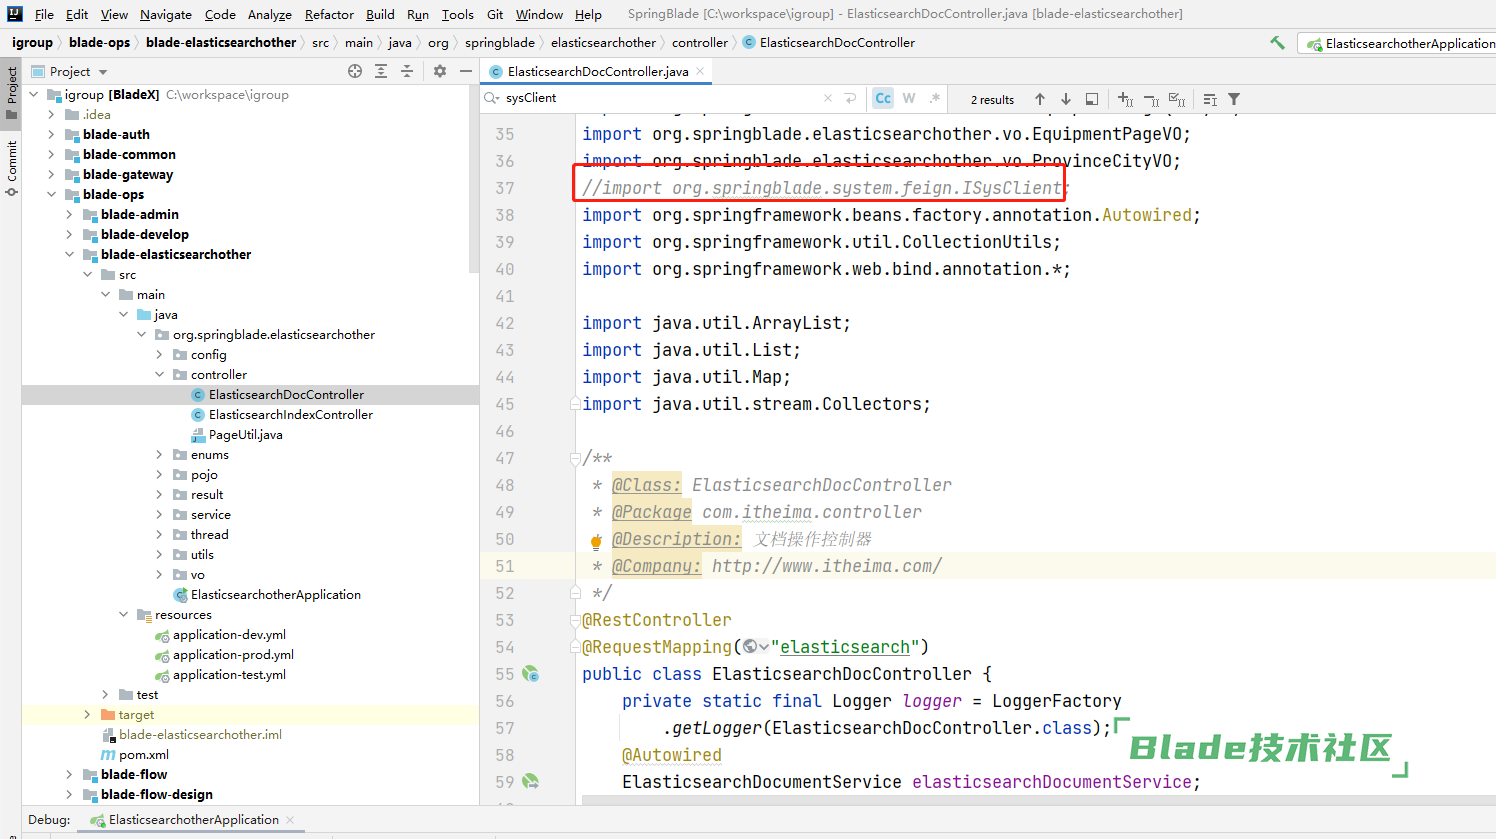The height and width of the screenshot is (839, 1496).
Task: Select PageUtil.java file
Action: [245, 434]
